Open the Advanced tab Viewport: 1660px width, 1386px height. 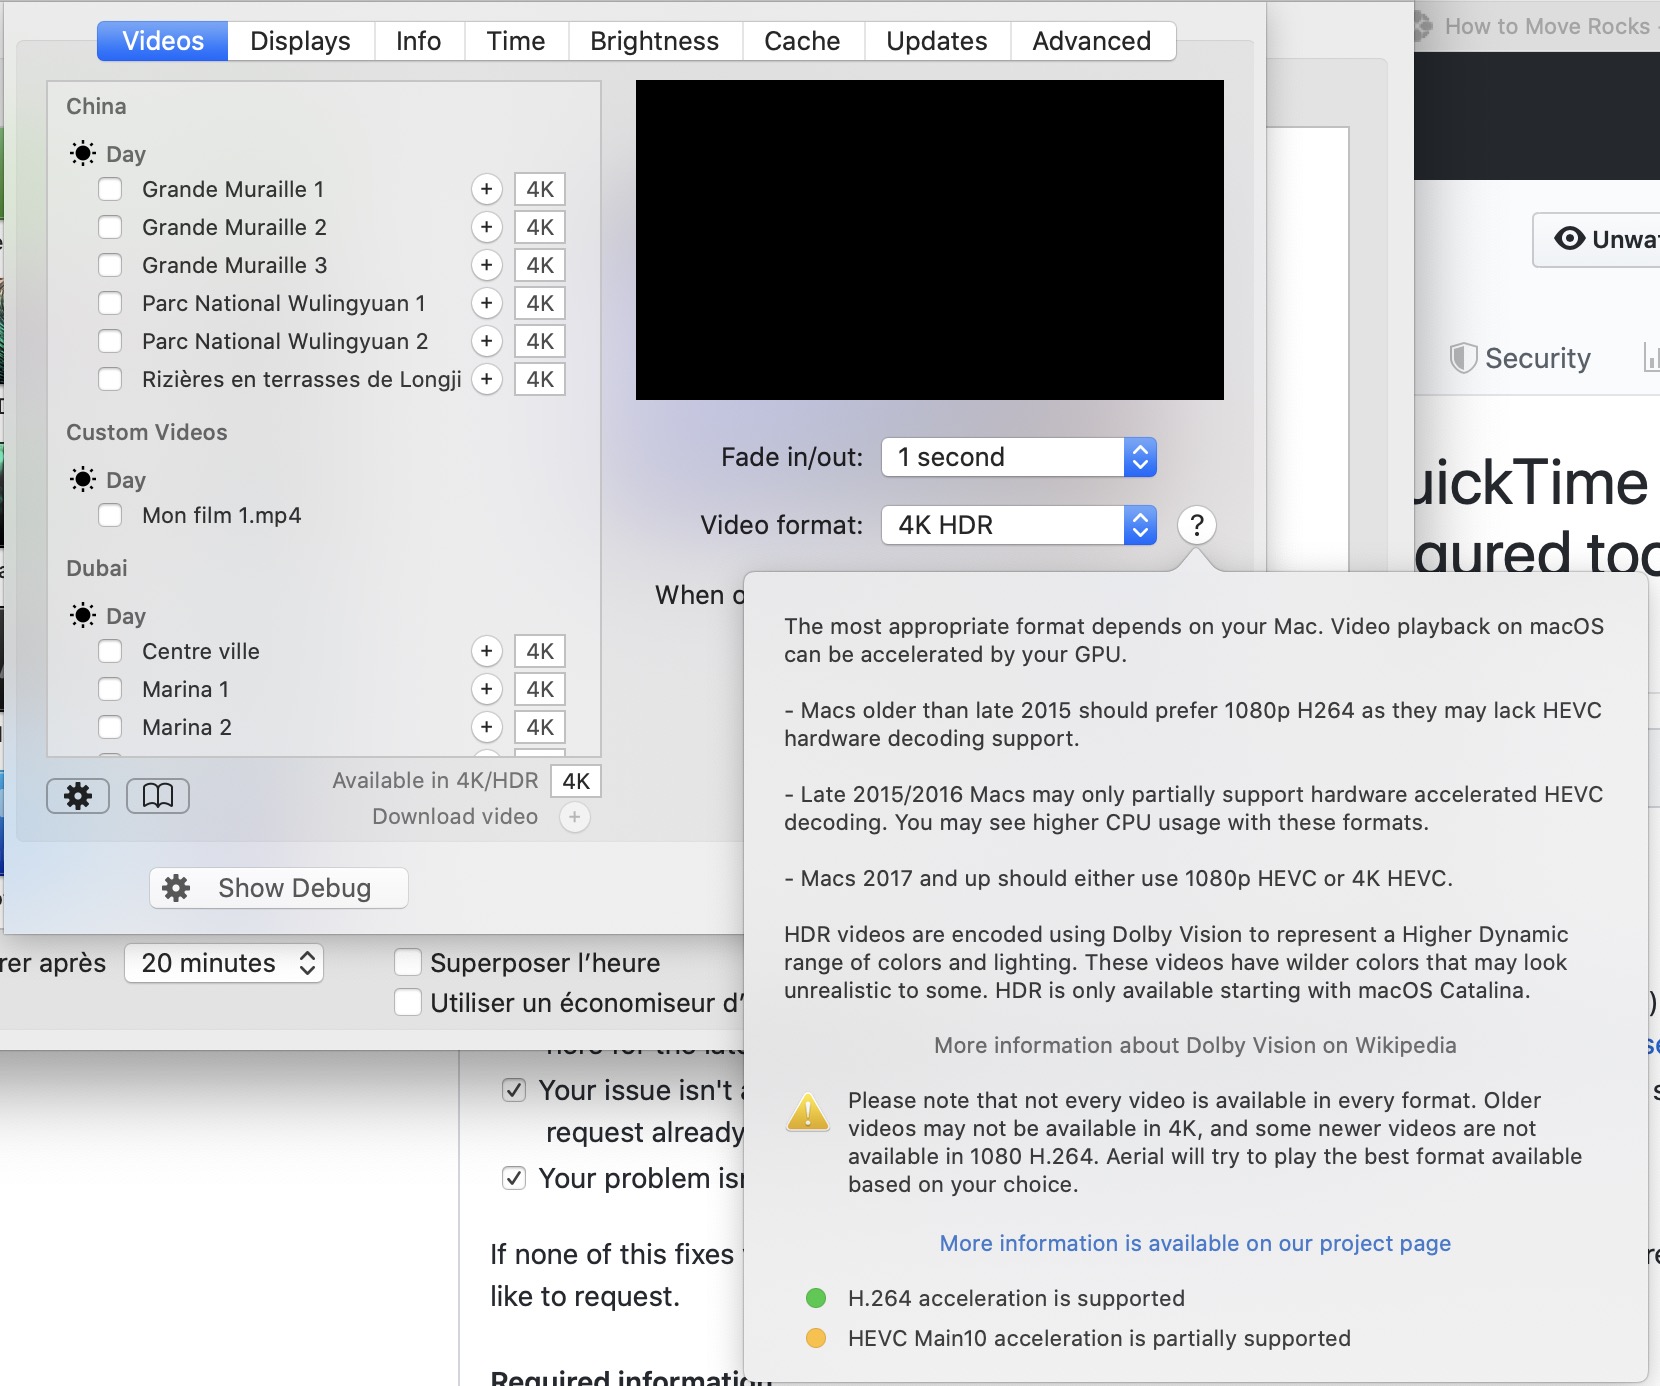(x=1092, y=41)
